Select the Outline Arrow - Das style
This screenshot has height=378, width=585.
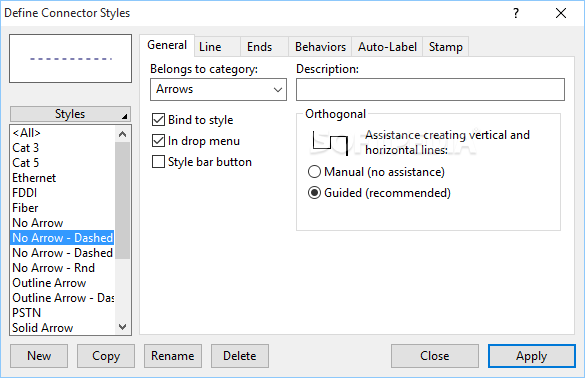62,298
